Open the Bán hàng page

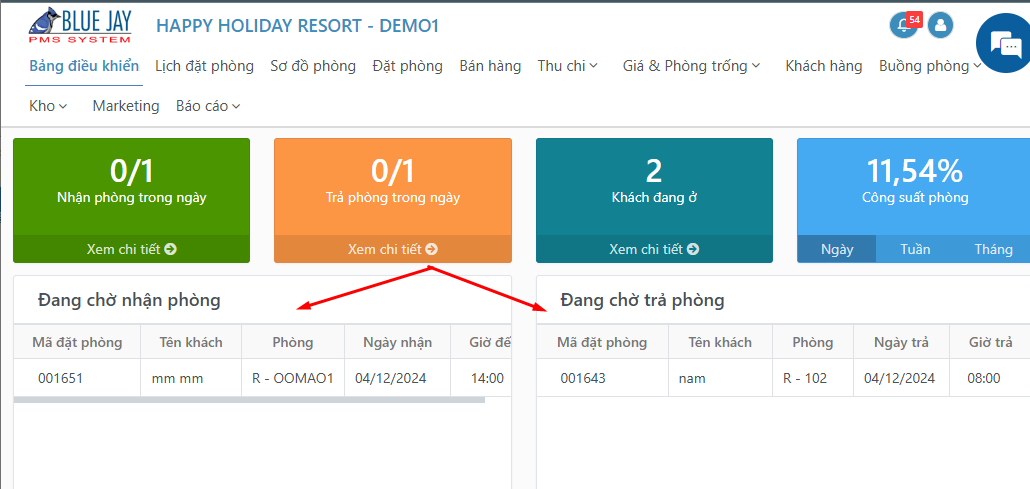click(490, 66)
